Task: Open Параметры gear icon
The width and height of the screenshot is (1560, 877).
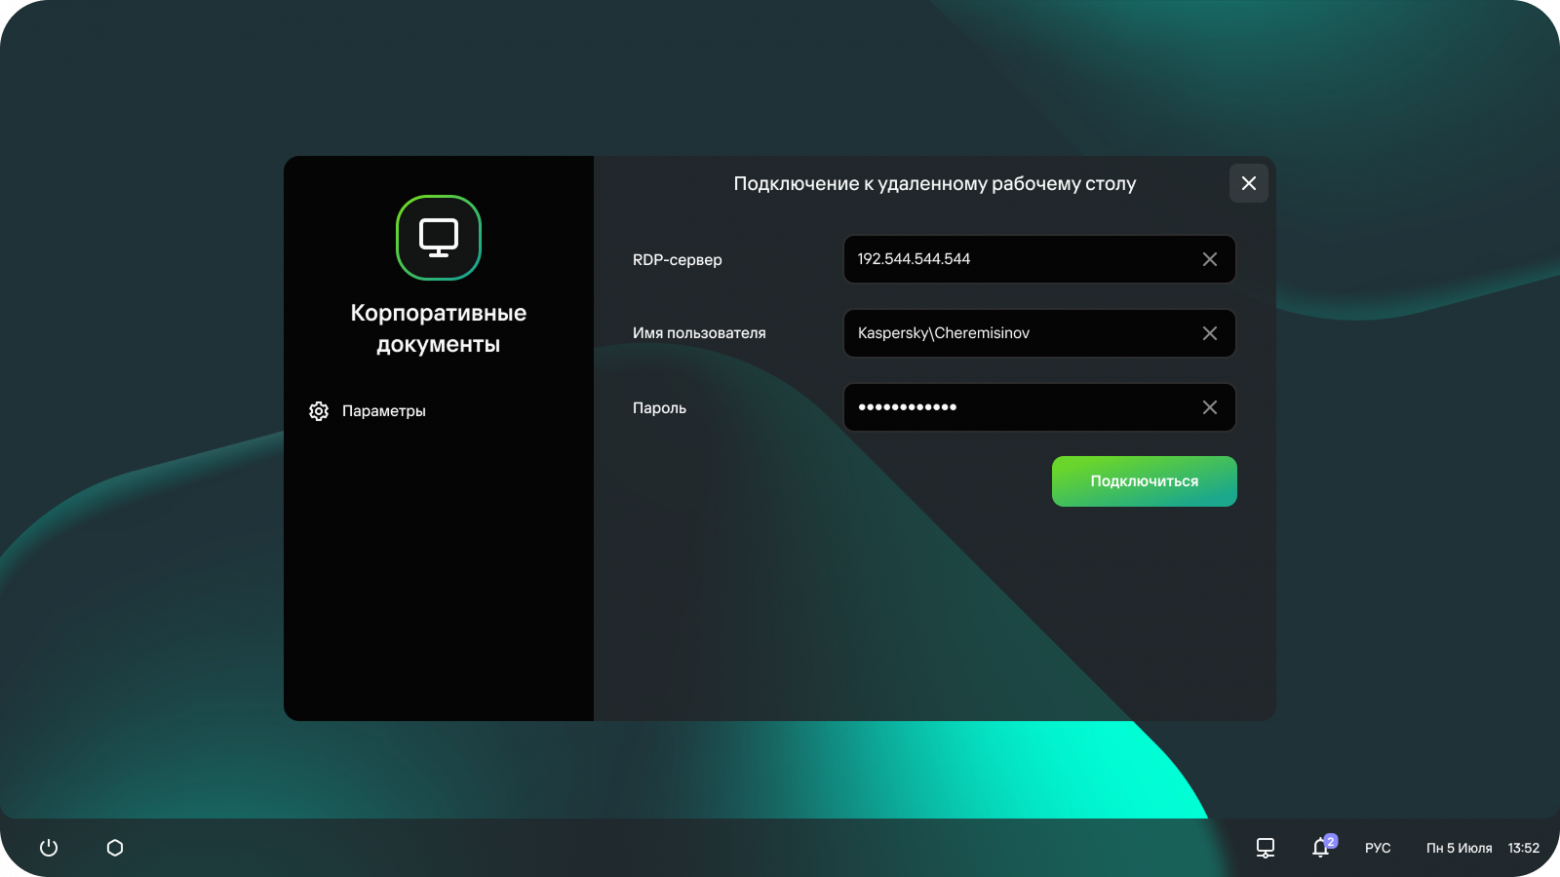Action: click(x=319, y=411)
